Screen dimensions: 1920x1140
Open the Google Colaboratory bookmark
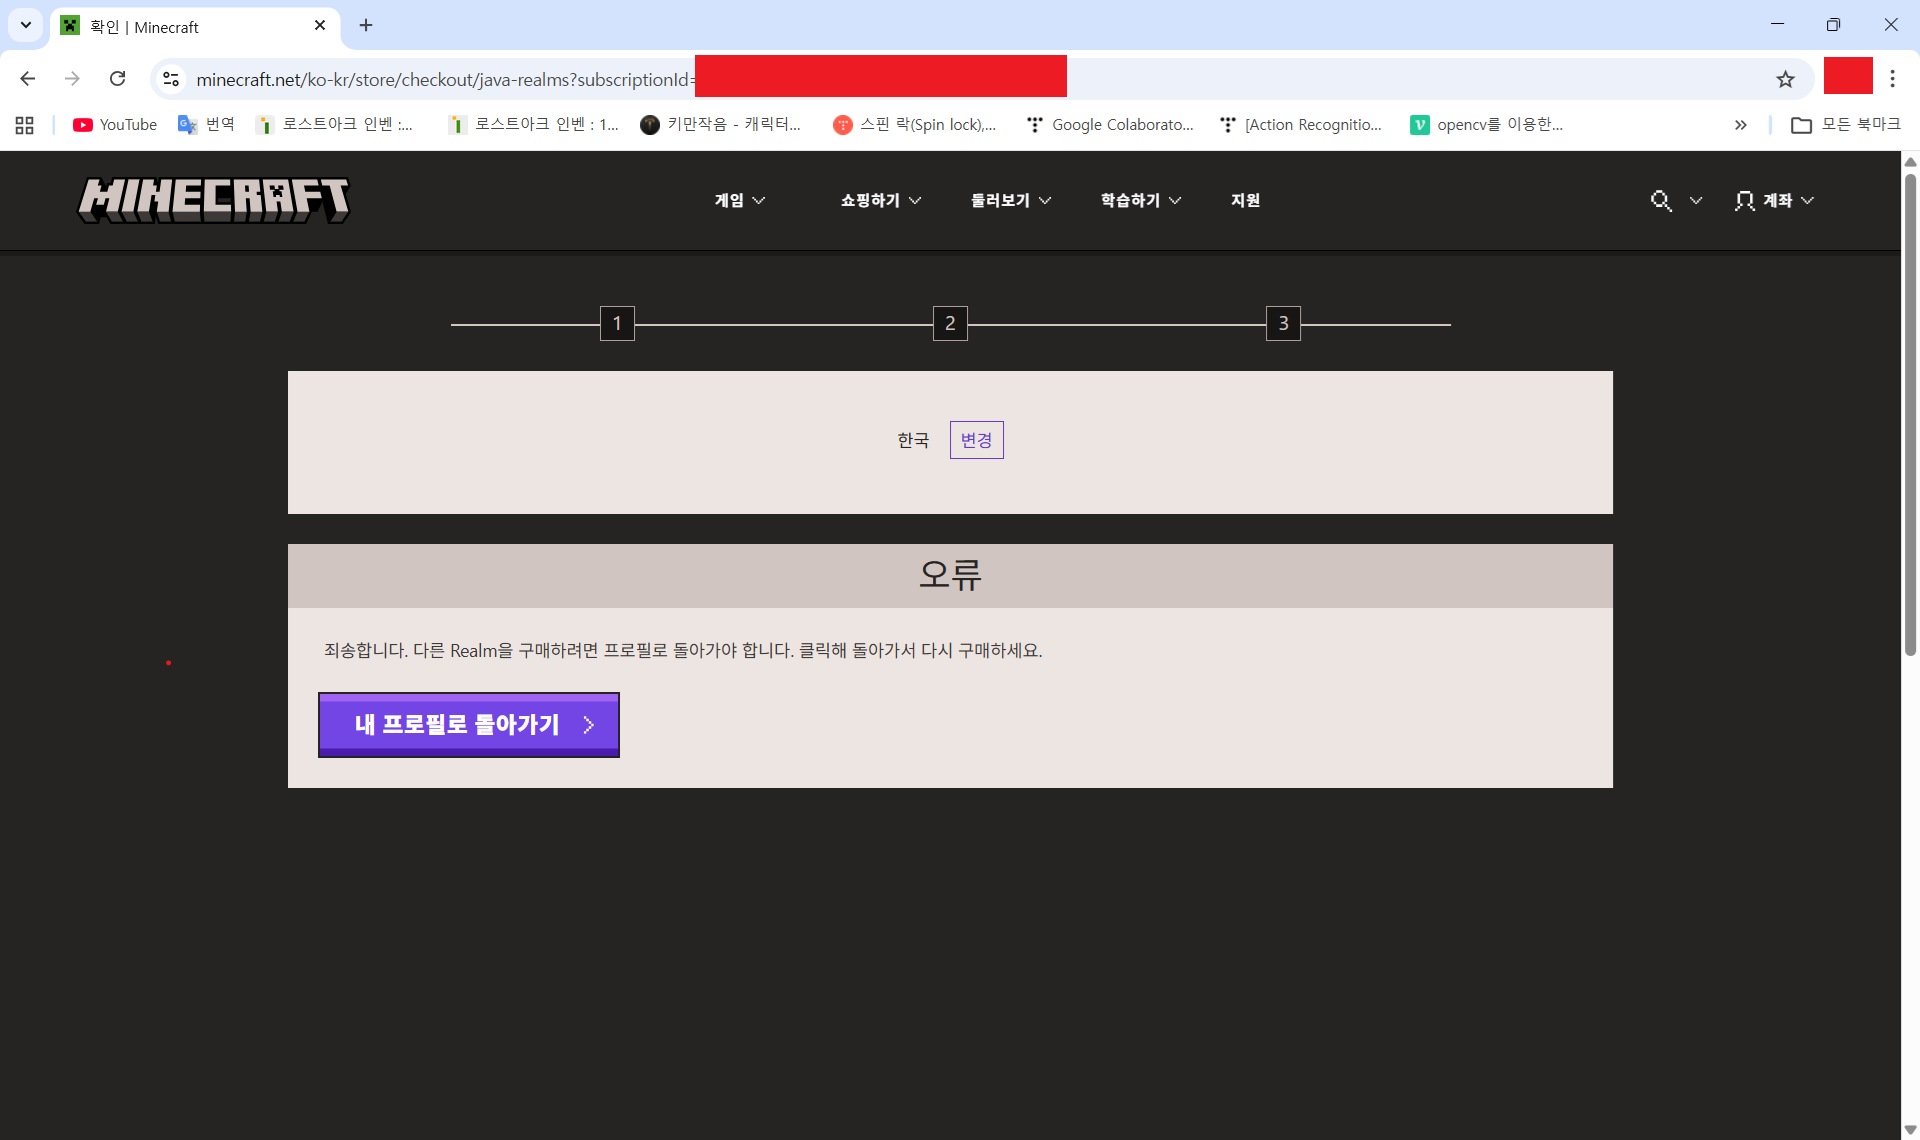tap(1110, 125)
